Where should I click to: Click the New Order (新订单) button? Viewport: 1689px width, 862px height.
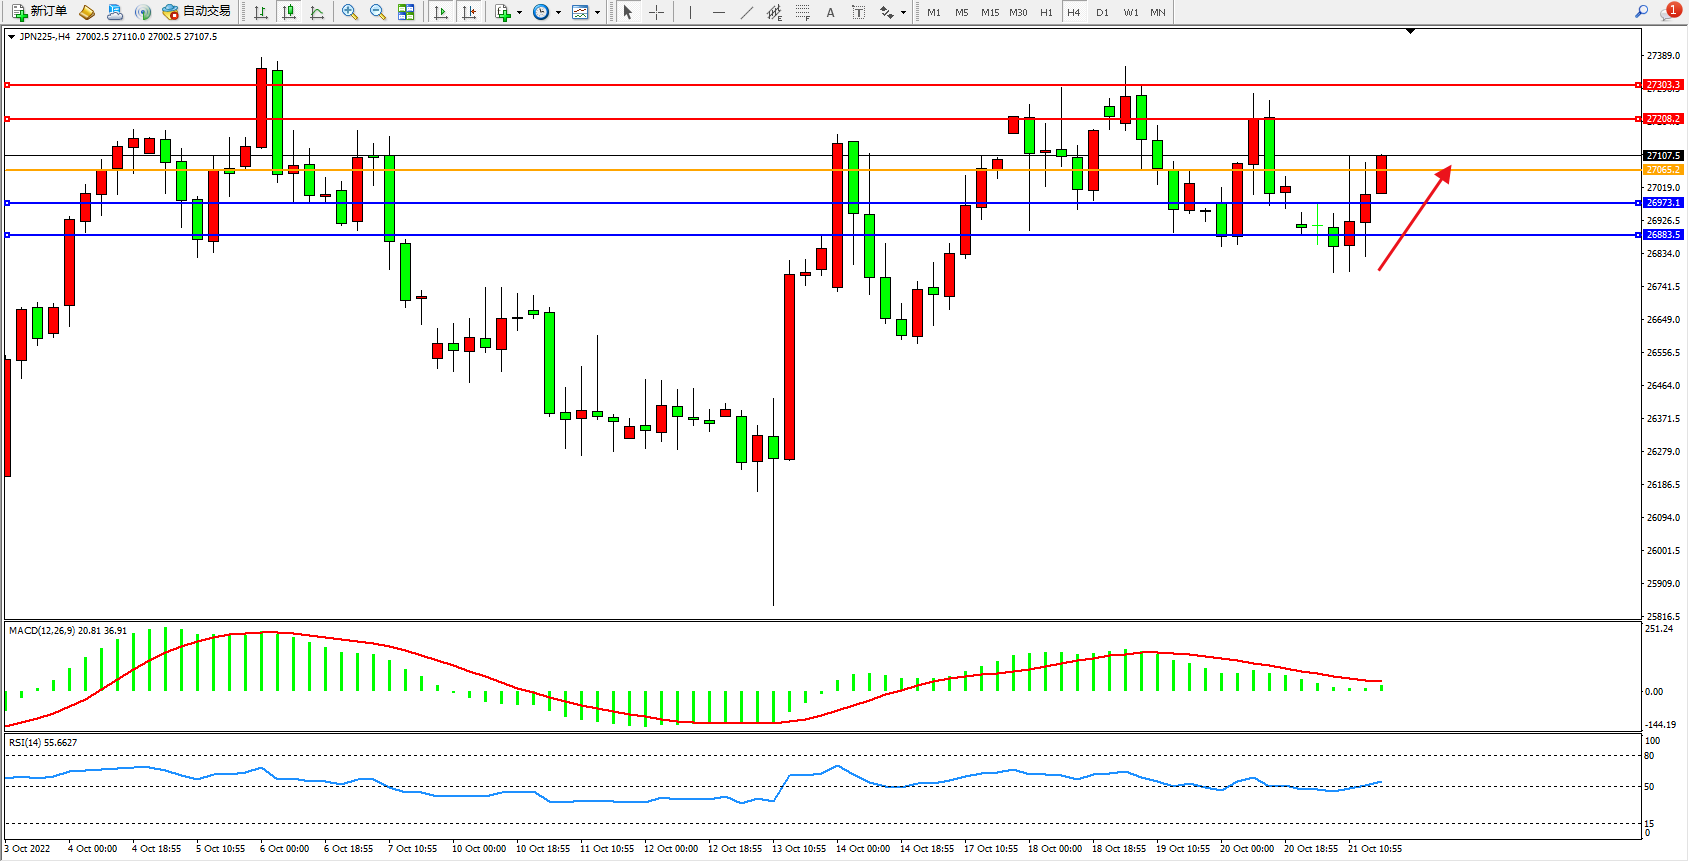40,12
